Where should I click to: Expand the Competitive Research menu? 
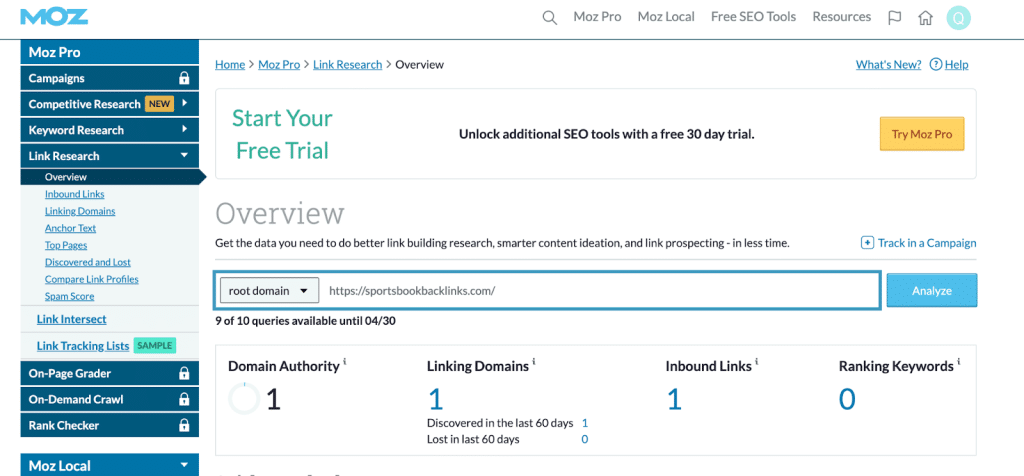tap(184, 104)
